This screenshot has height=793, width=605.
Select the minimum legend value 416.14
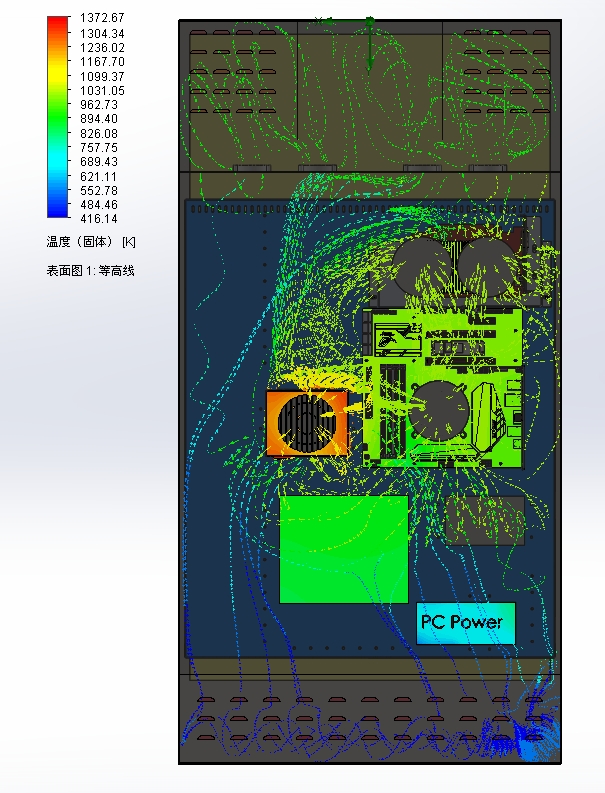[99, 219]
